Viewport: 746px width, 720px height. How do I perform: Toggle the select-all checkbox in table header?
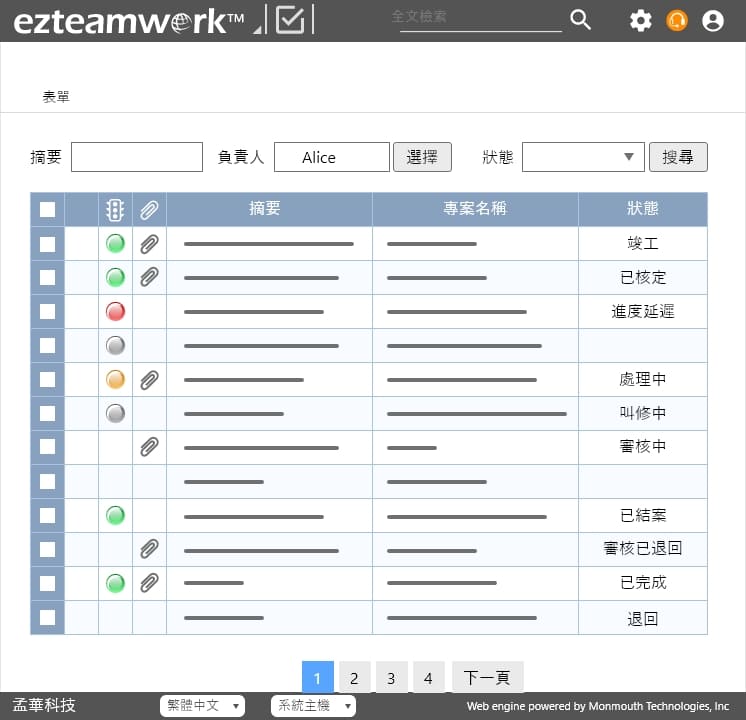pyautogui.click(x=47, y=209)
